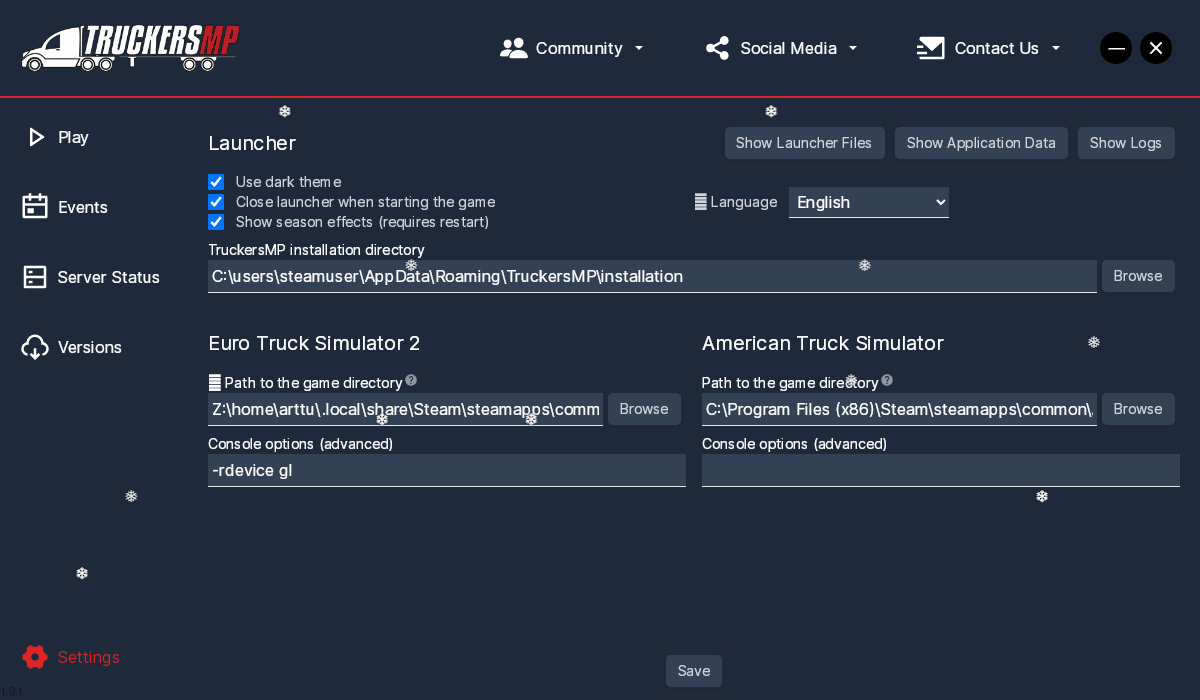Open the Community menu label
1200x700 pixels.
[579, 48]
